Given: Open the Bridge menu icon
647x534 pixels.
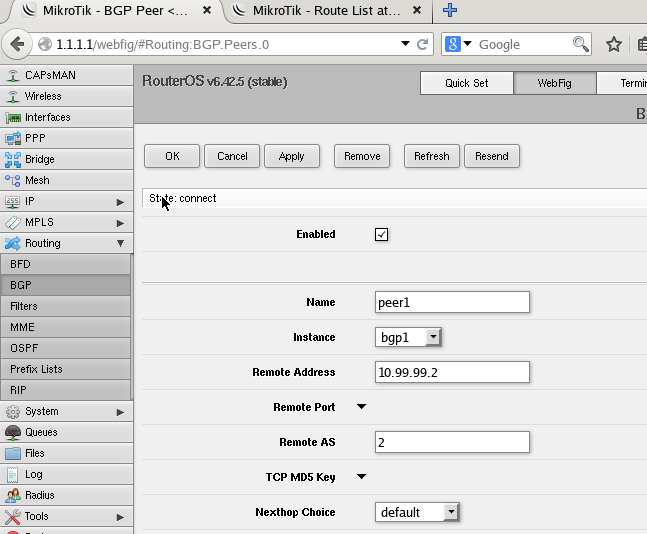Looking at the screenshot, I should (x=13, y=160).
